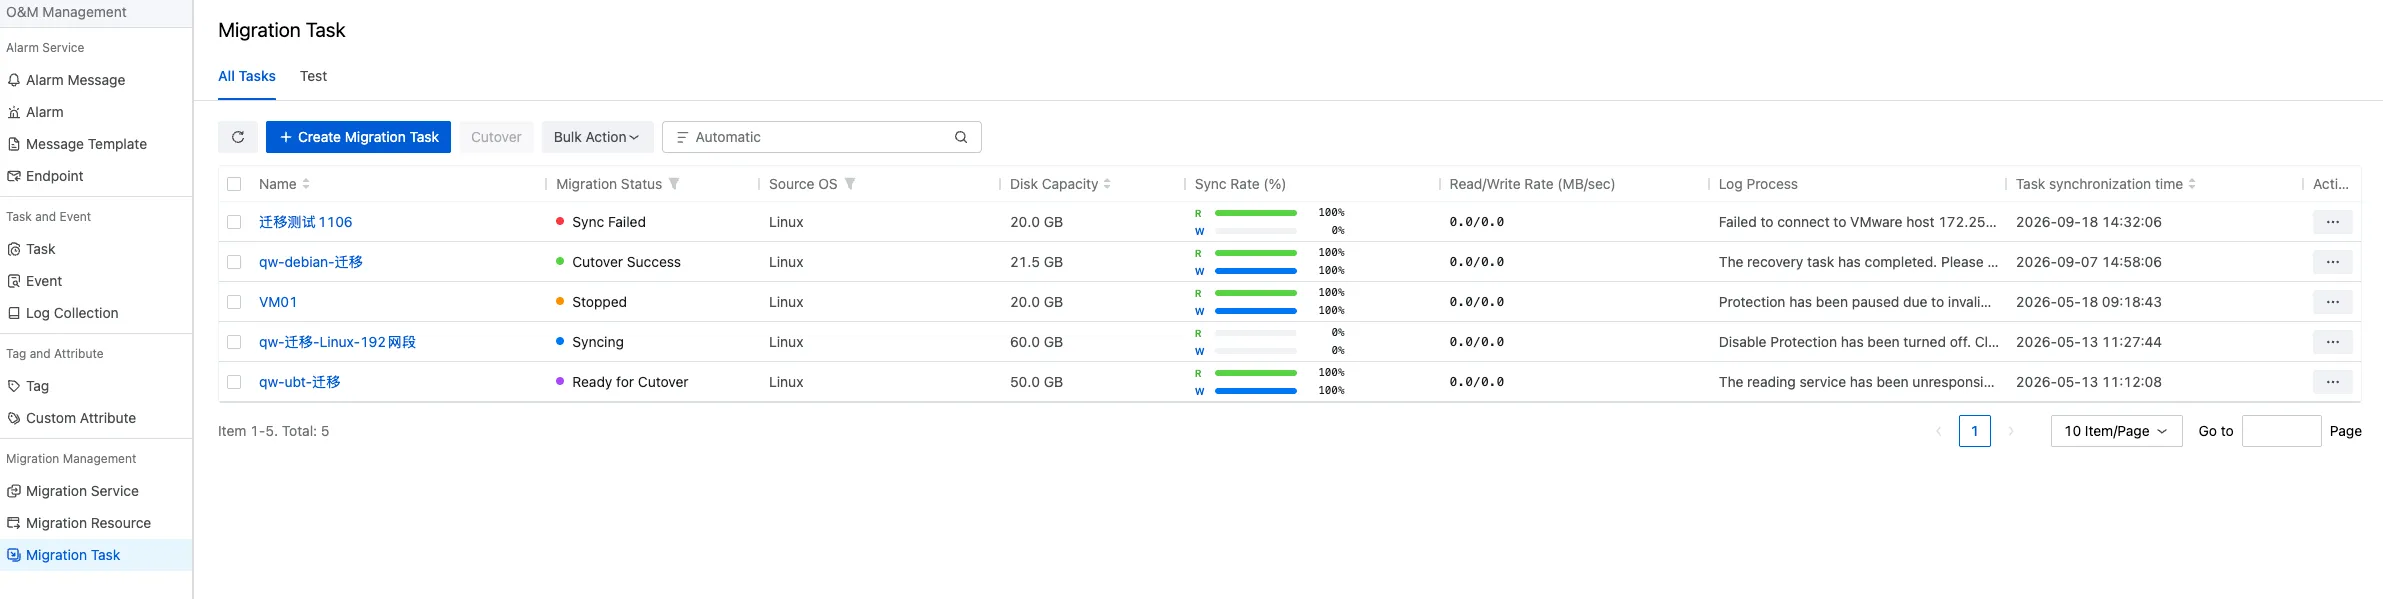Click the qw-debian-迁移 write sync progress bar

(x=1255, y=271)
